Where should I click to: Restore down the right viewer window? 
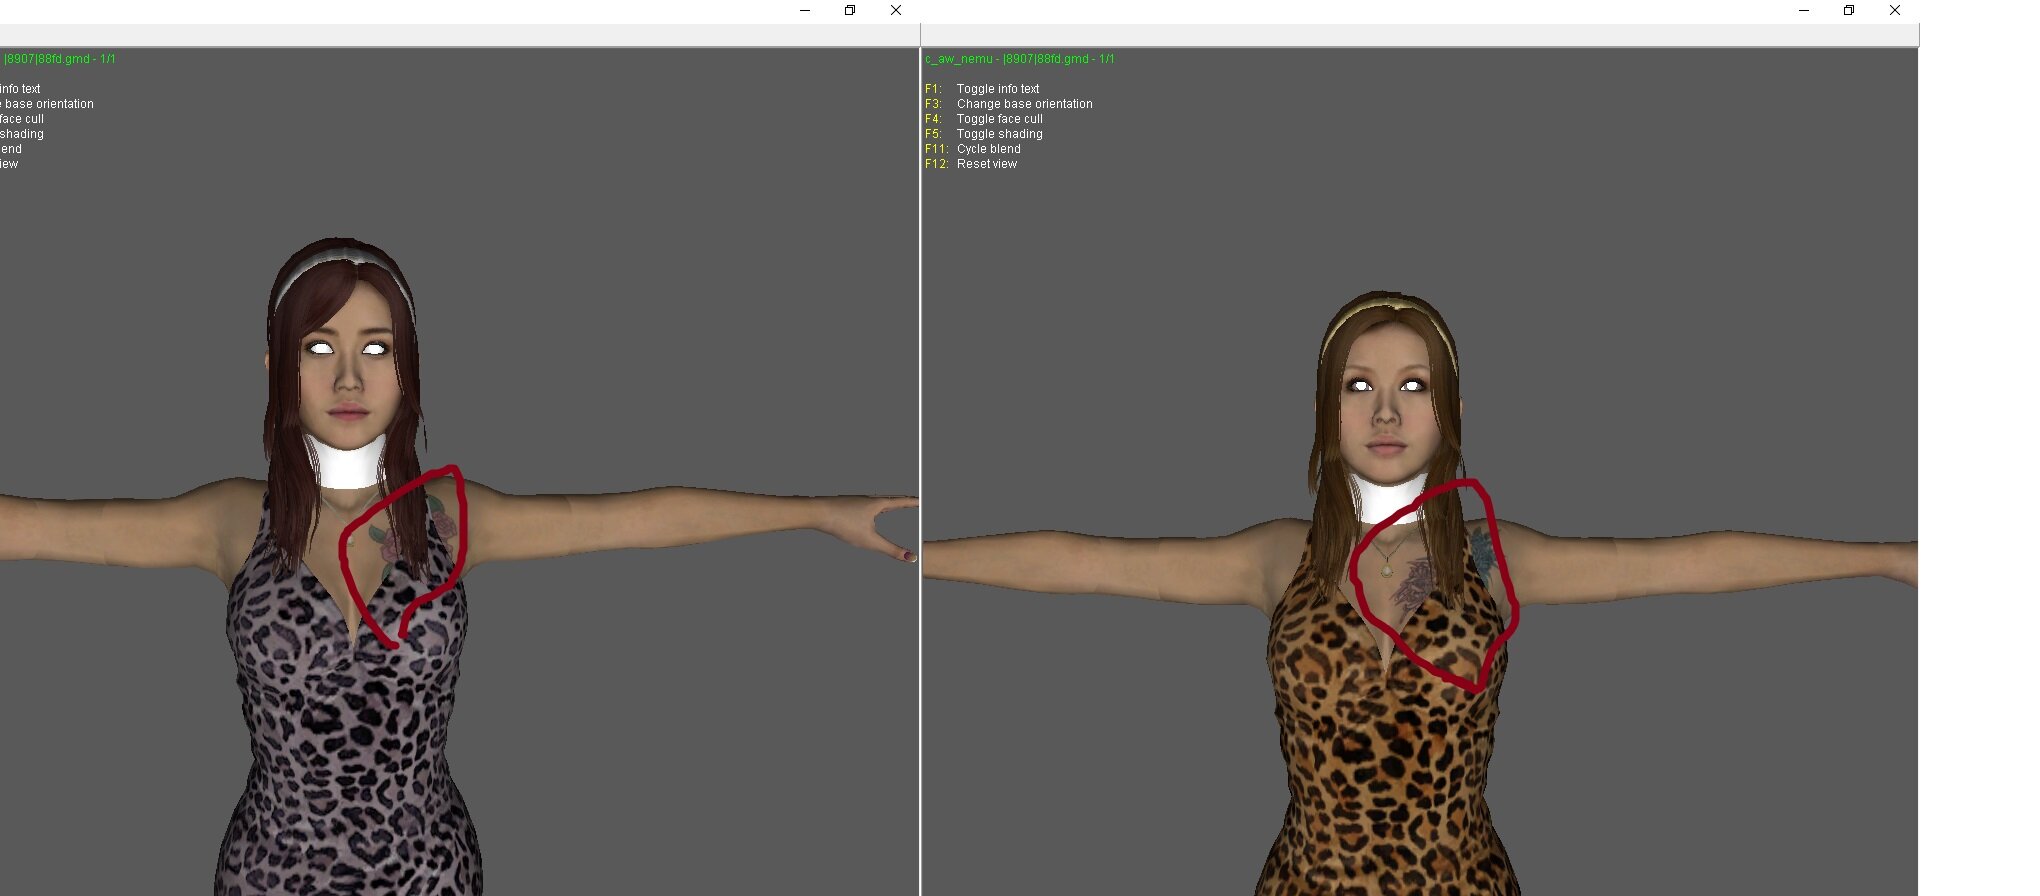tap(1848, 11)
